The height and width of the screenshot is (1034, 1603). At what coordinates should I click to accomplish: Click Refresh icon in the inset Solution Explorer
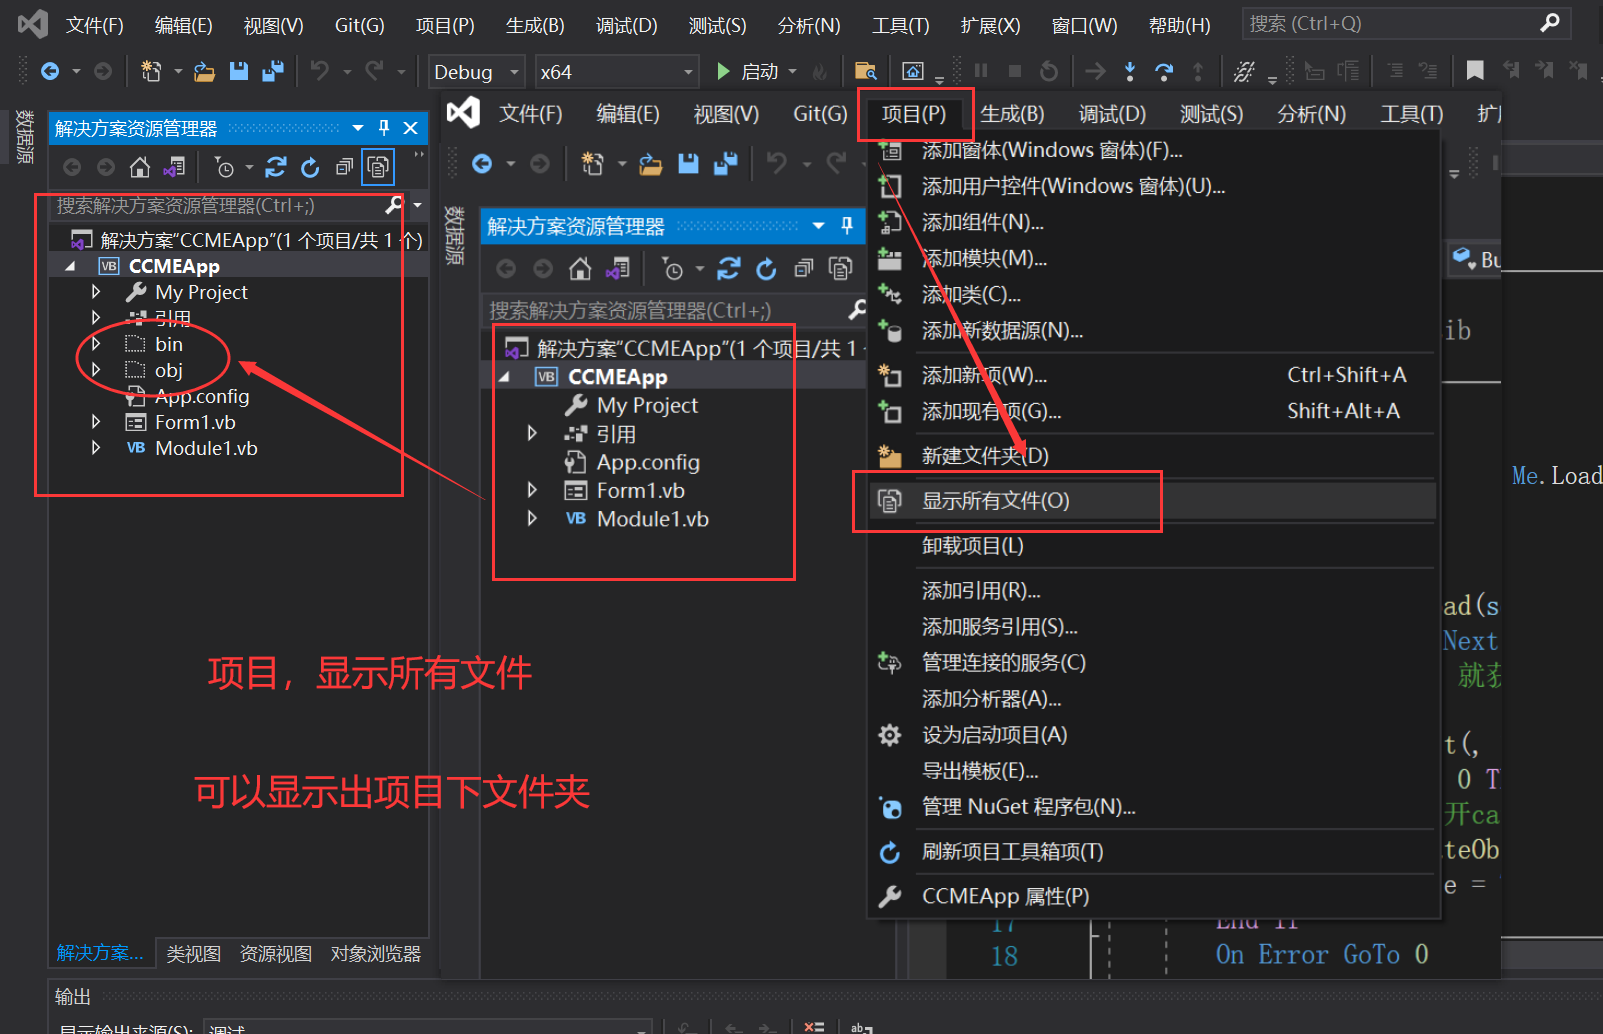click(766, 268)
